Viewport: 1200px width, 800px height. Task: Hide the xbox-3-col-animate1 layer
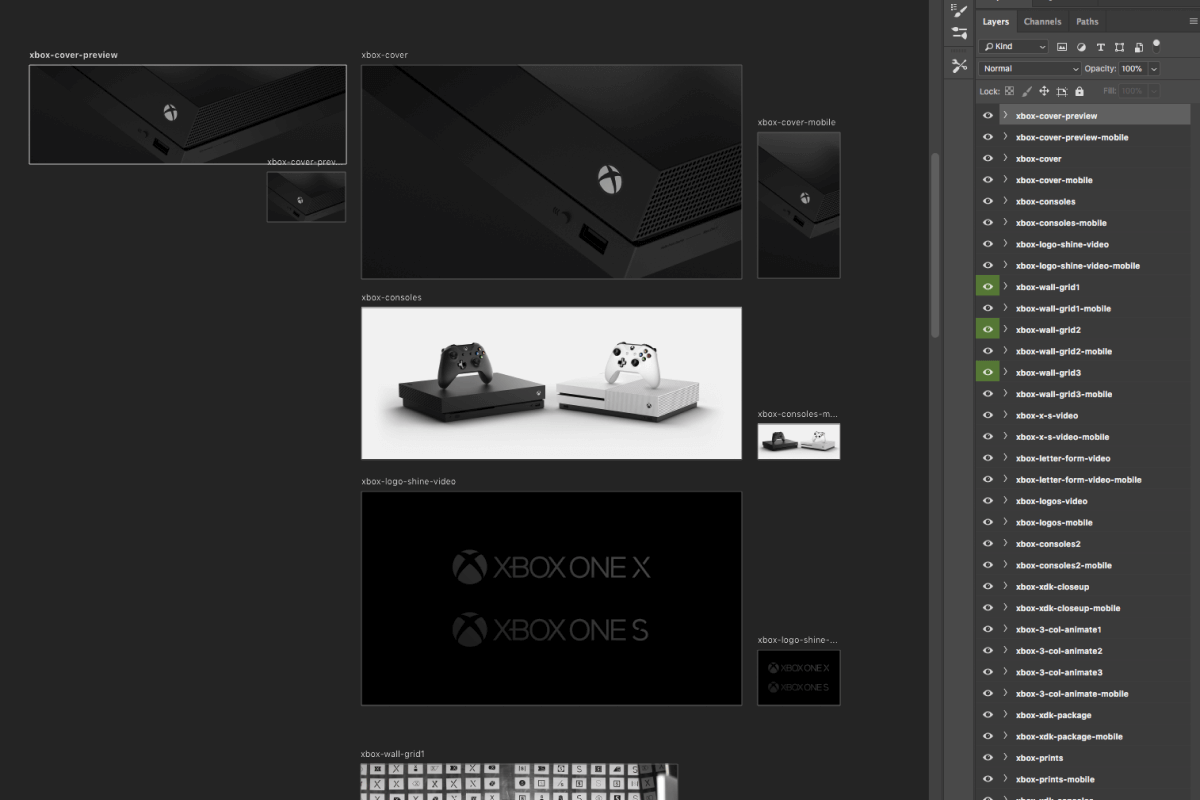(x=988, y=629)
